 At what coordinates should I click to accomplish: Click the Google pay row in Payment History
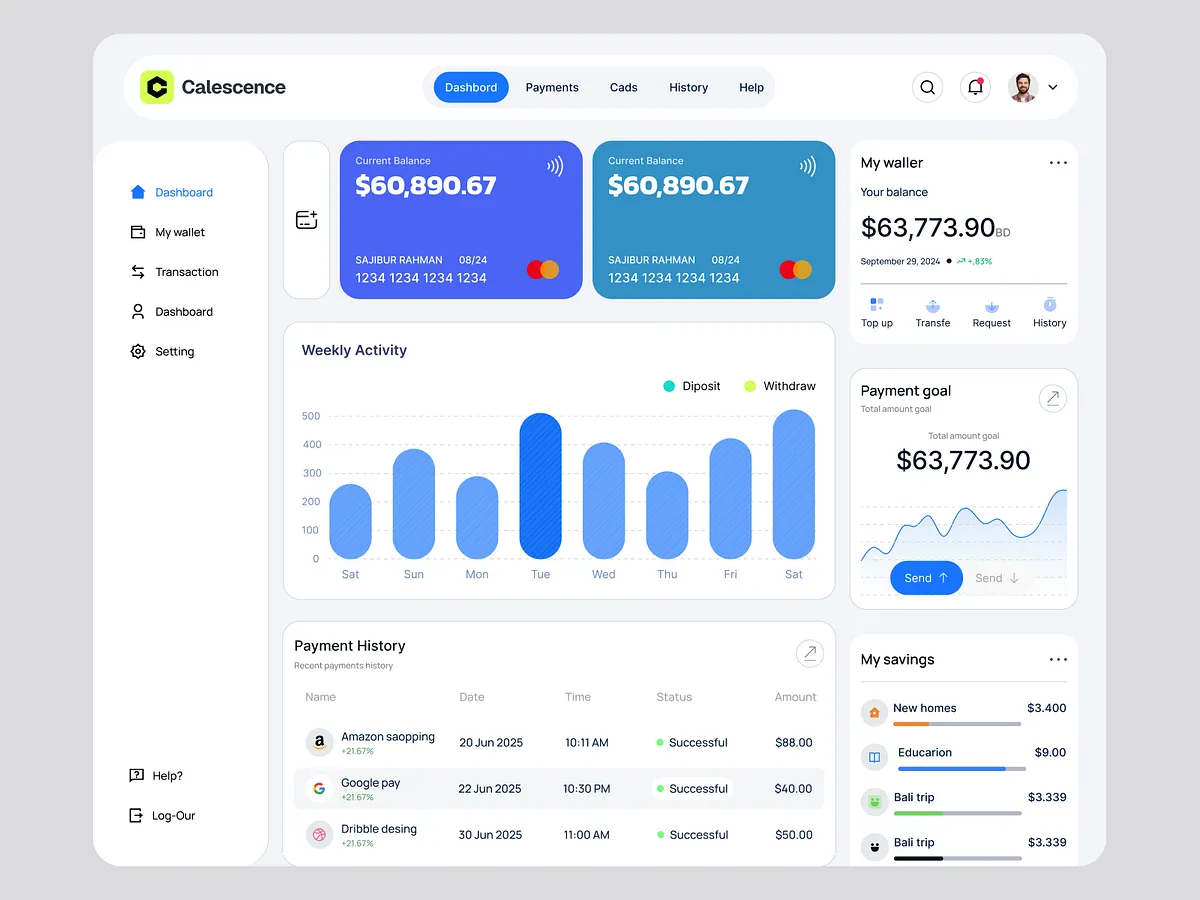point(560,789)
